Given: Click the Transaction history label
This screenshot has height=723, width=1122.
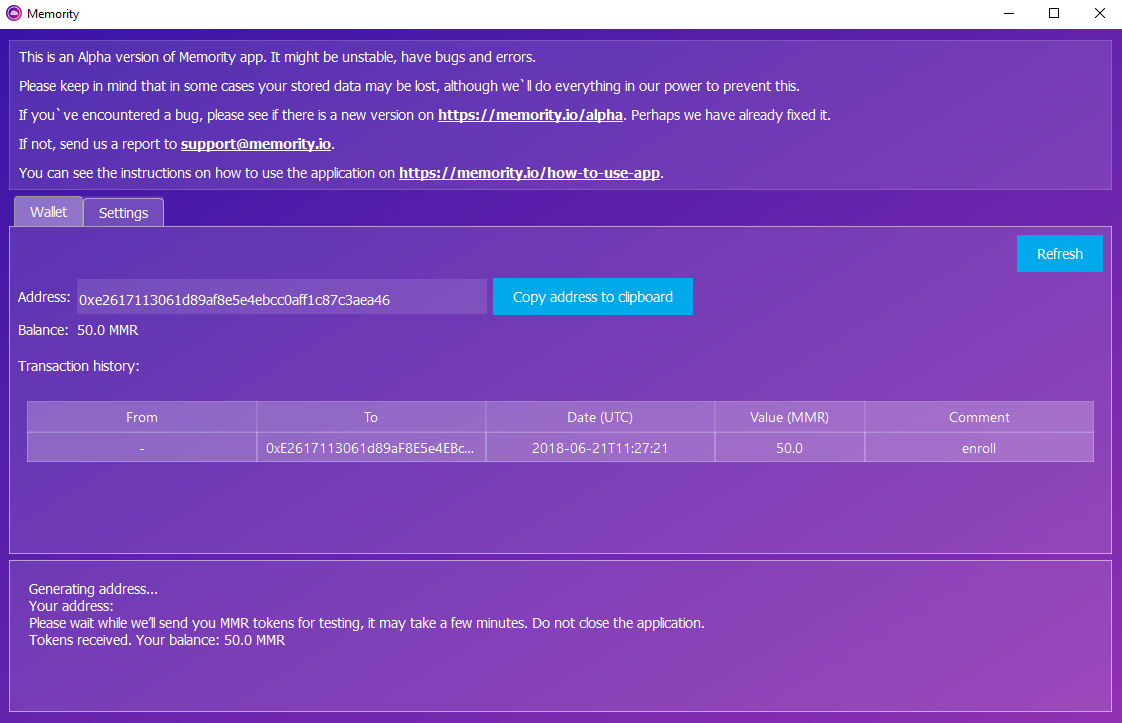Looking at the screenshot, I should 79,367.
